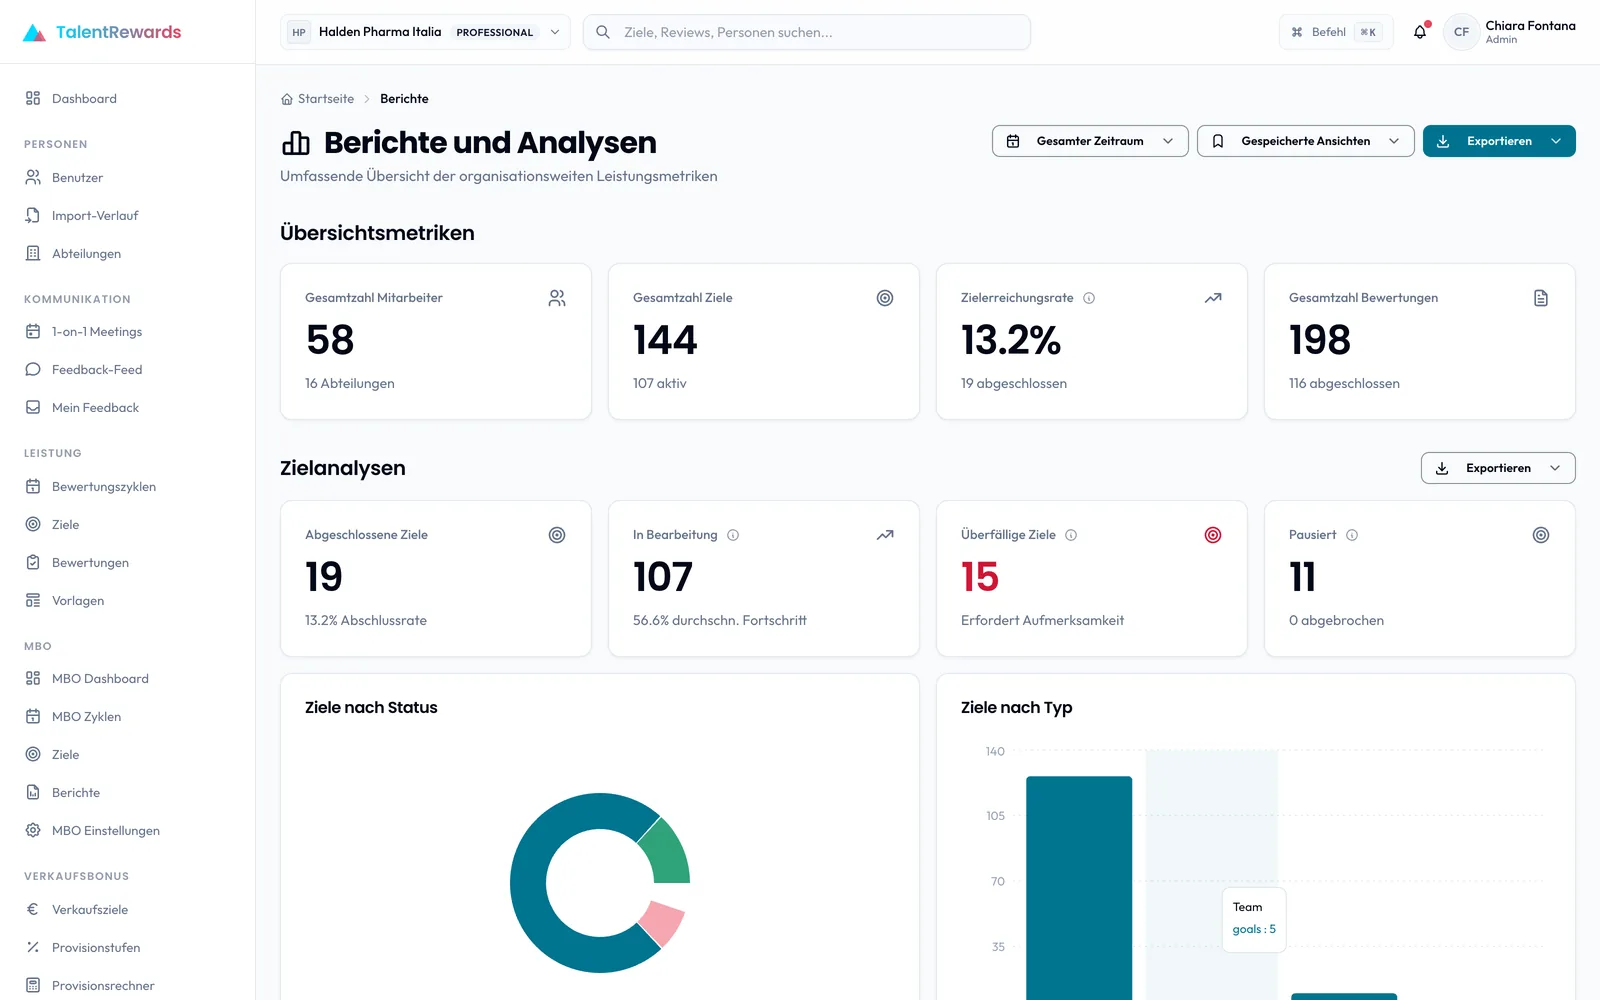Click the target icon on Gesamtzahl Ziele card
The height and width of the screenshot is (1000, 1600).
[x=885, y=298]
